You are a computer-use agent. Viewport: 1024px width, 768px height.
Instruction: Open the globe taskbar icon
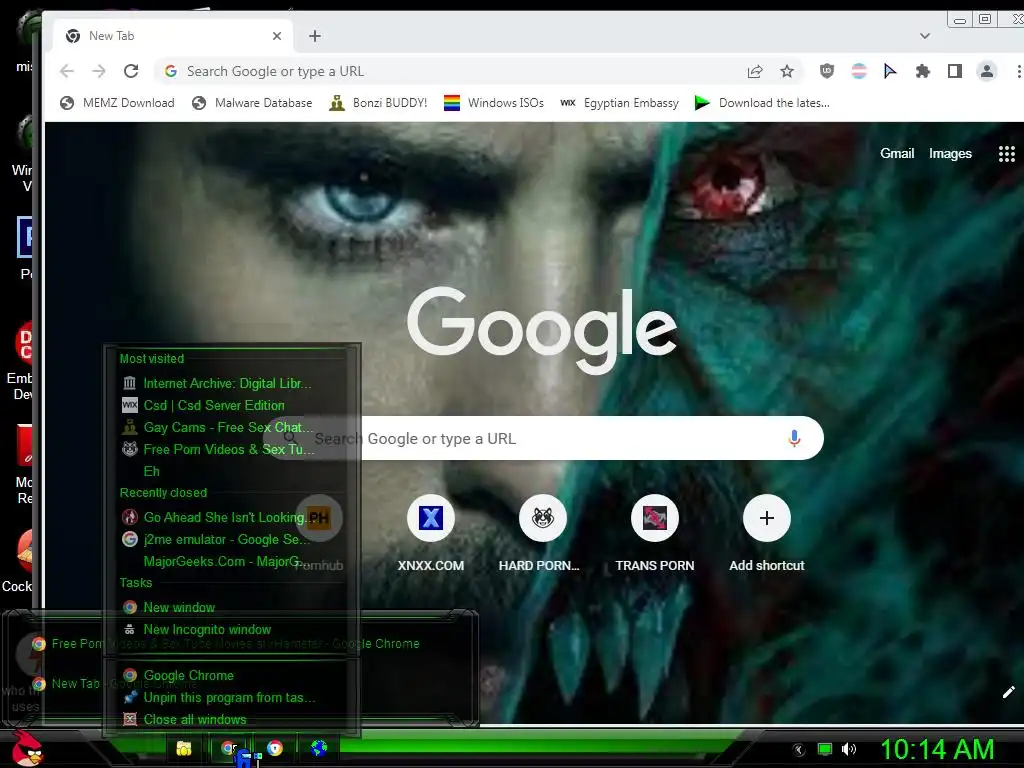point(319,748)
